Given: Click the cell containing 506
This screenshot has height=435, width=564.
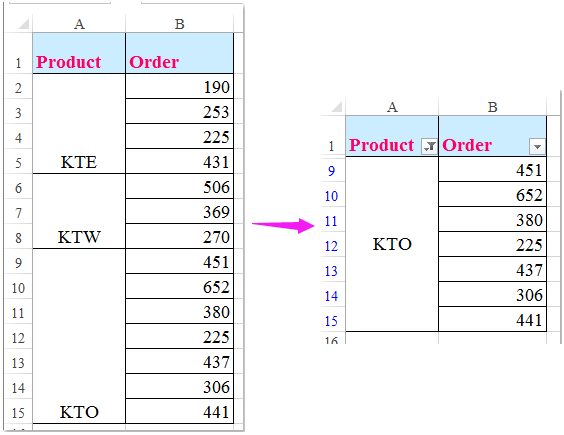Looking at the screenshot, I should (x=179, y=186).
